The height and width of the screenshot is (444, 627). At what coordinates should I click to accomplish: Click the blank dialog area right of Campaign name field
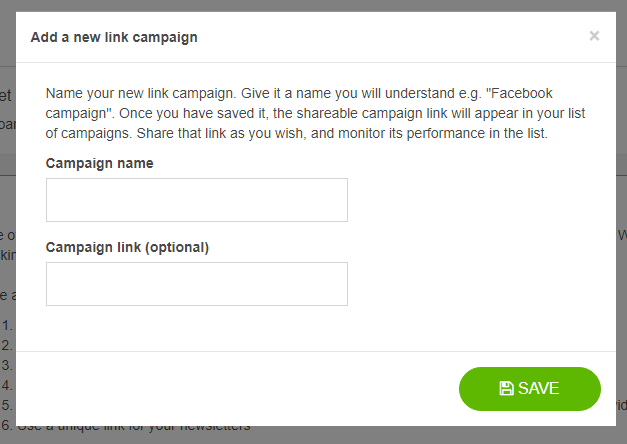470,200
